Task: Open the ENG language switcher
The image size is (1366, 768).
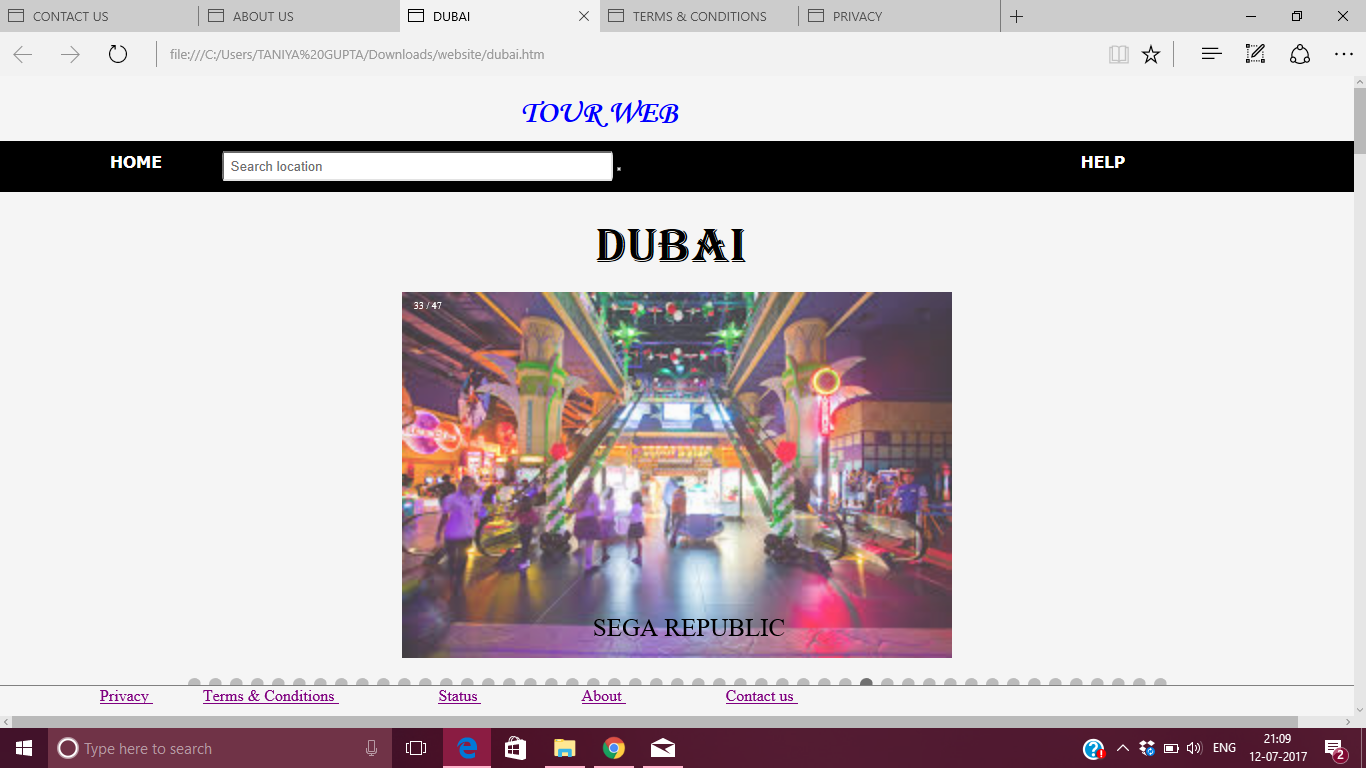Action: 1223,747
